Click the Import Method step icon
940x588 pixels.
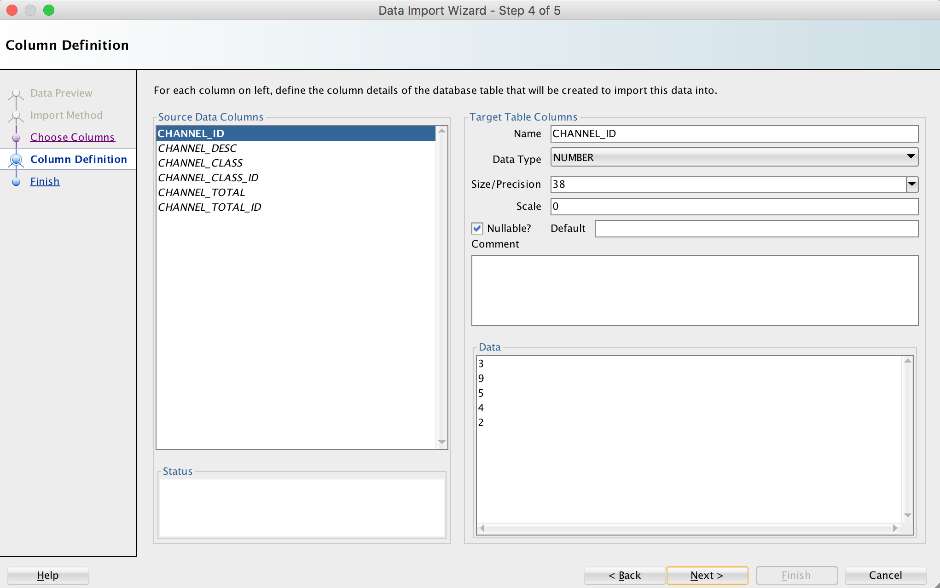[x=16, y=116]
